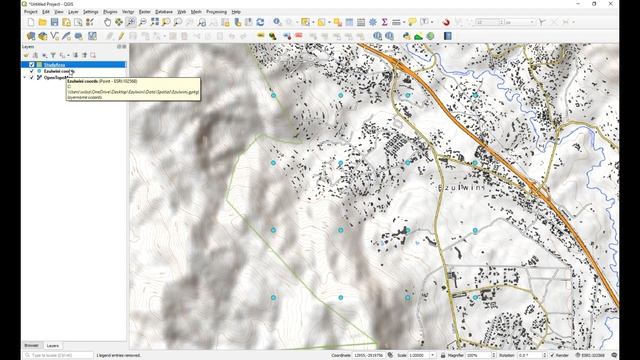Viewport: 640px width, 360px height.
Task: Open the Select Features tool dropdown arrow
Action: [313, 22]
